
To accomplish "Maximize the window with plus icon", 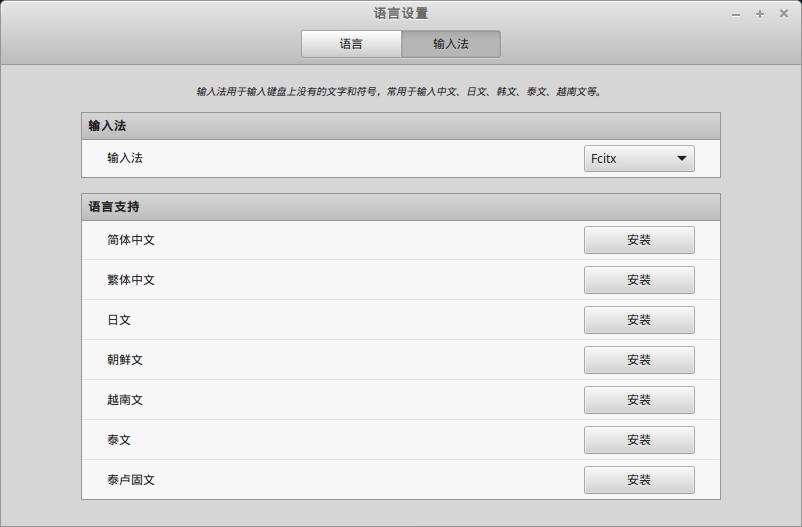I will 760,14.
